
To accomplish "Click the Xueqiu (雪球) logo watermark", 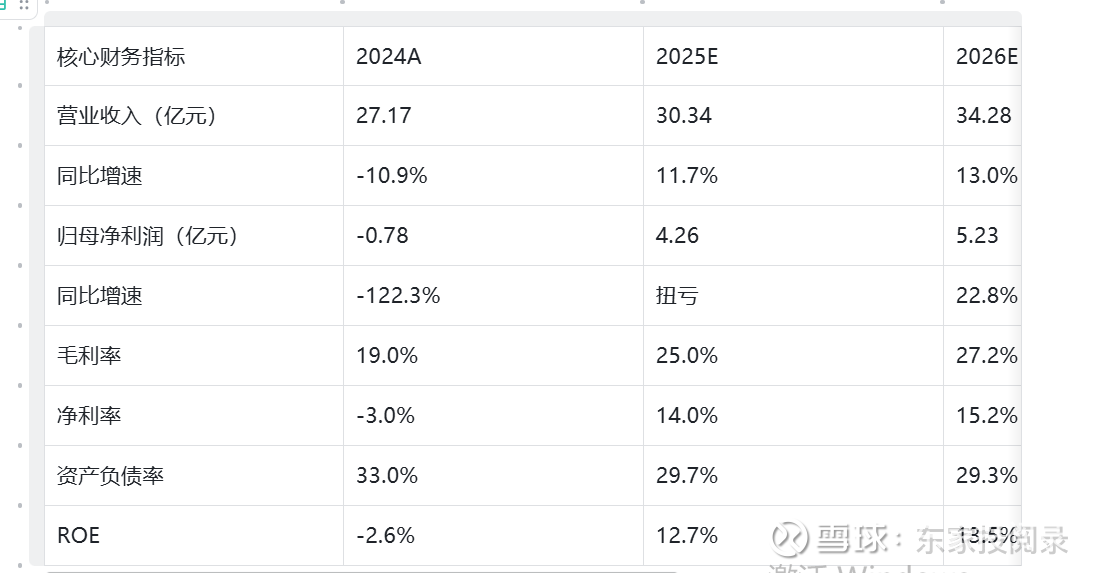I will 791,538.
